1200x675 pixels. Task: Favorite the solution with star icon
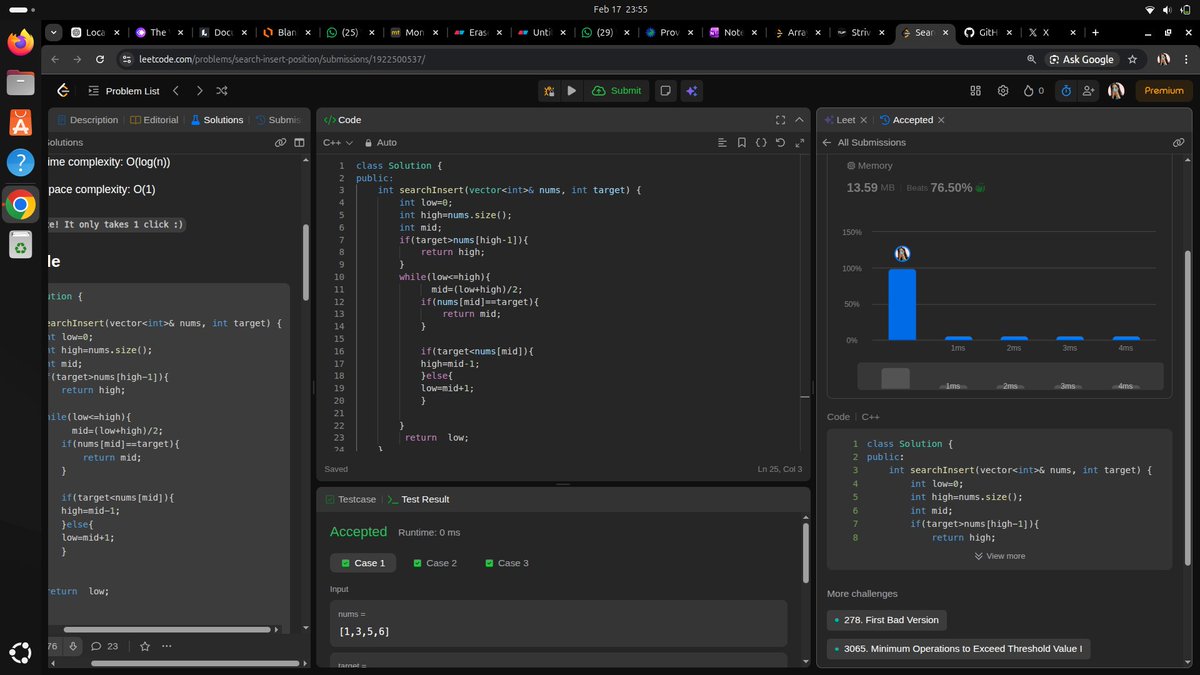145,646
